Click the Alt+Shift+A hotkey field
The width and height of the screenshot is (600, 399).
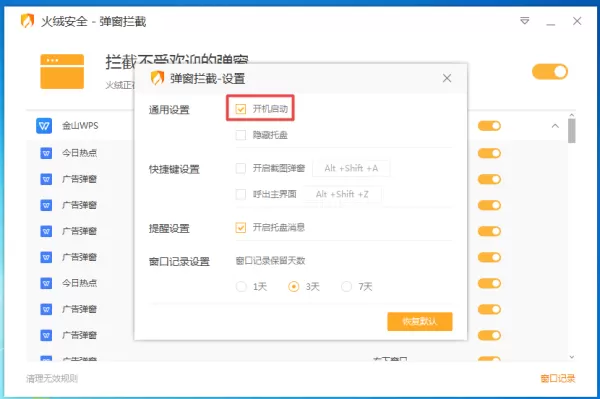(x=351, y=168)
